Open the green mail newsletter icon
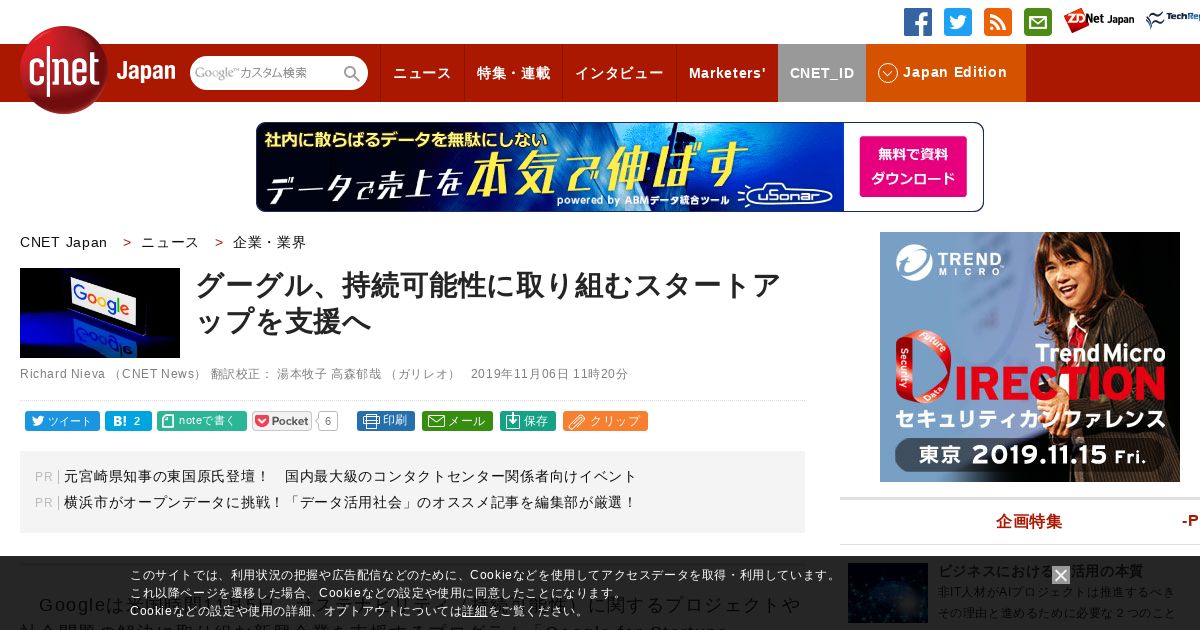 tap(1038, 22)
